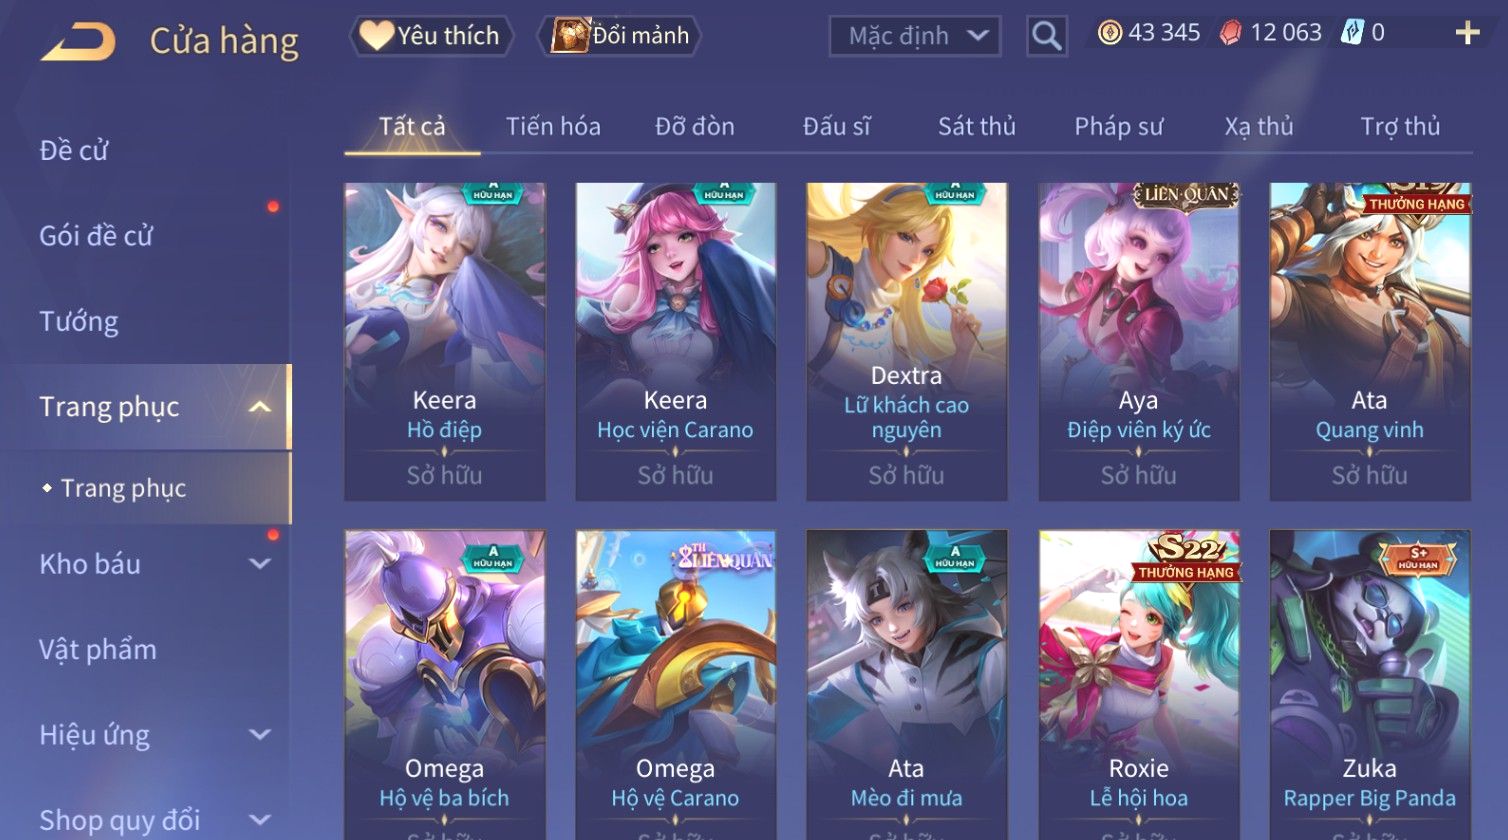Image resolution: width=1508 pixels, height=840 pixels.
Task: Tap the plus icon to add currency
Action: pyautogui.click(x=1467, y=34)
